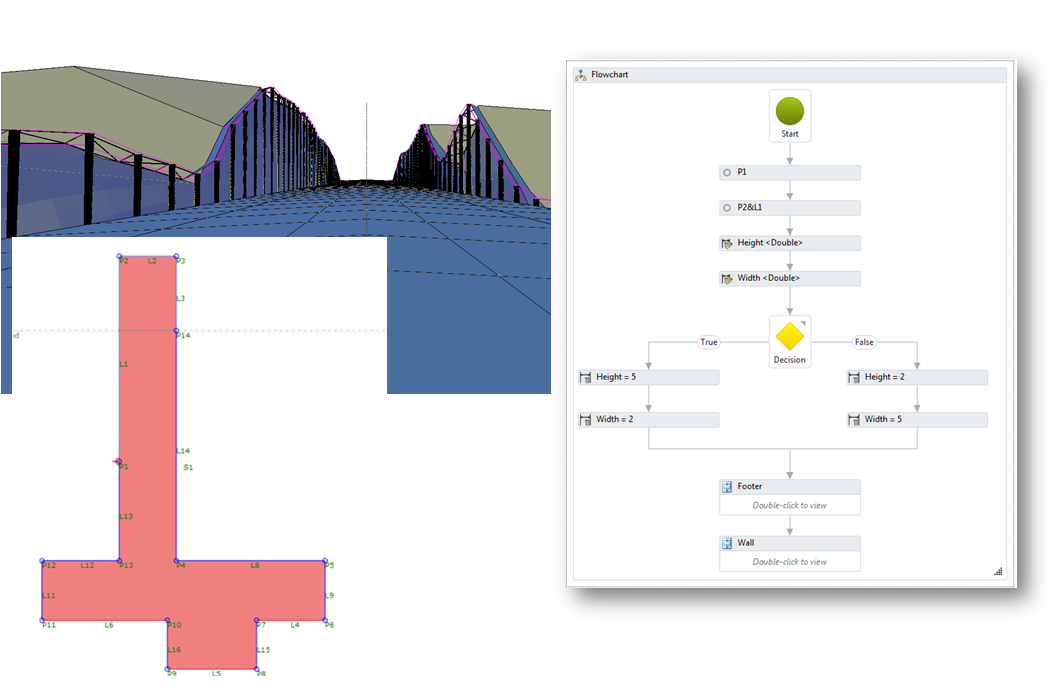Select point P5 on the shape
The image size is (1047, 691).
tap(325, 561)
